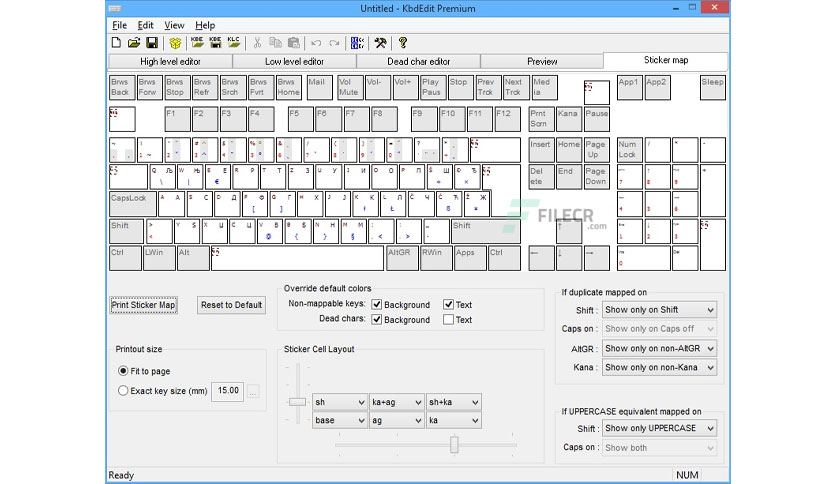Open Kana 'Show only on non-Kana' dropdown
This screenshot has height=484, width=836.
click(x=659, y=367)
